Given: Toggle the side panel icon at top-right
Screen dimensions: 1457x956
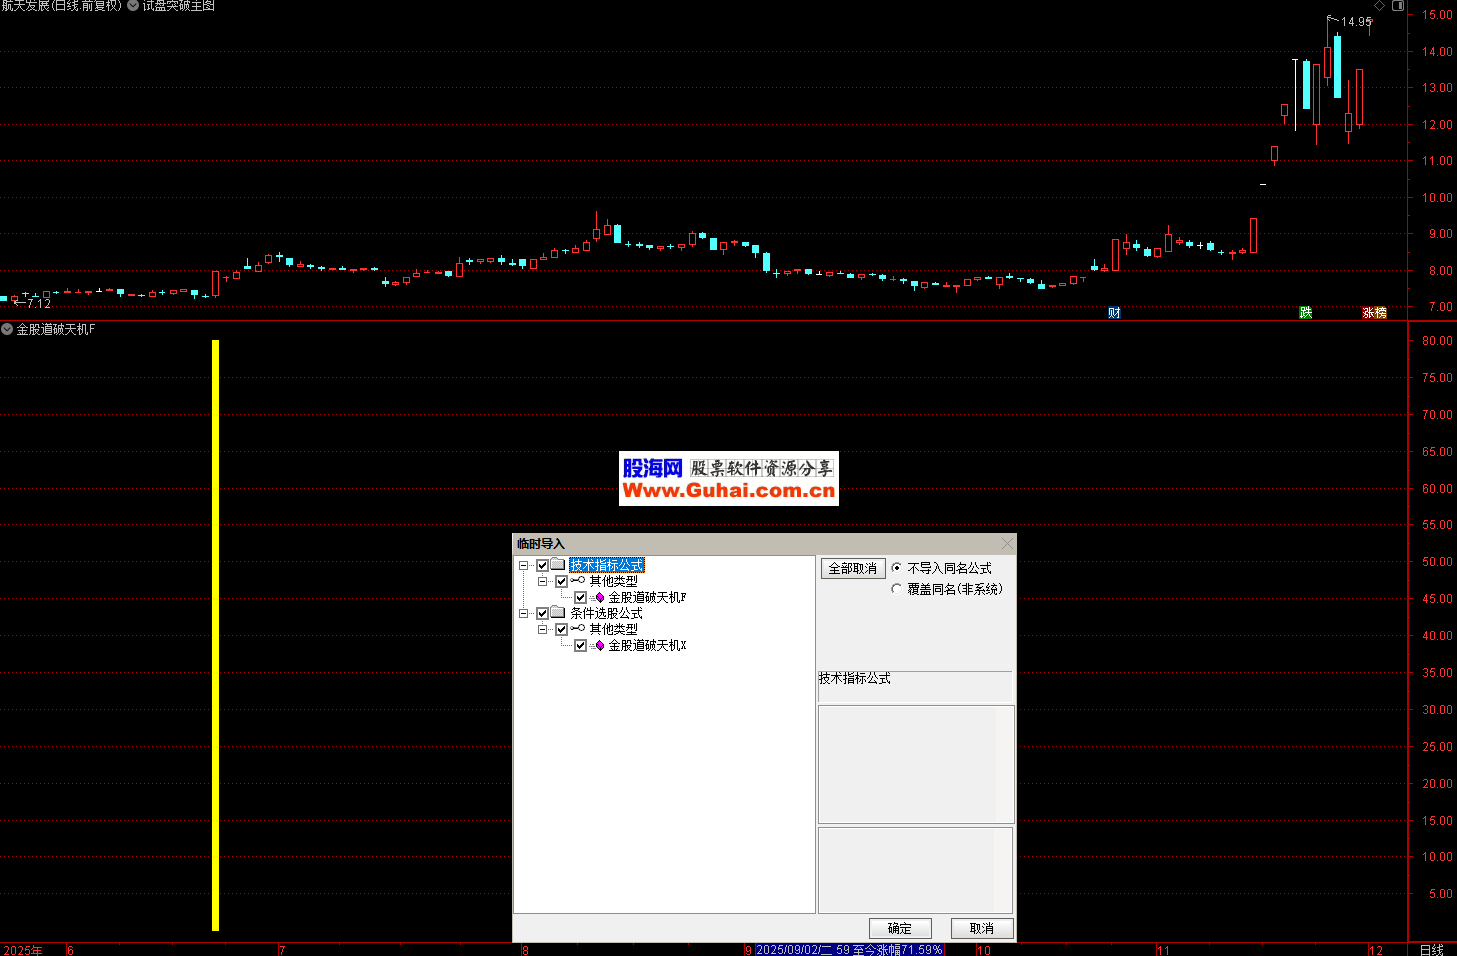Looking at the screenshot, I should point(1398,6).
